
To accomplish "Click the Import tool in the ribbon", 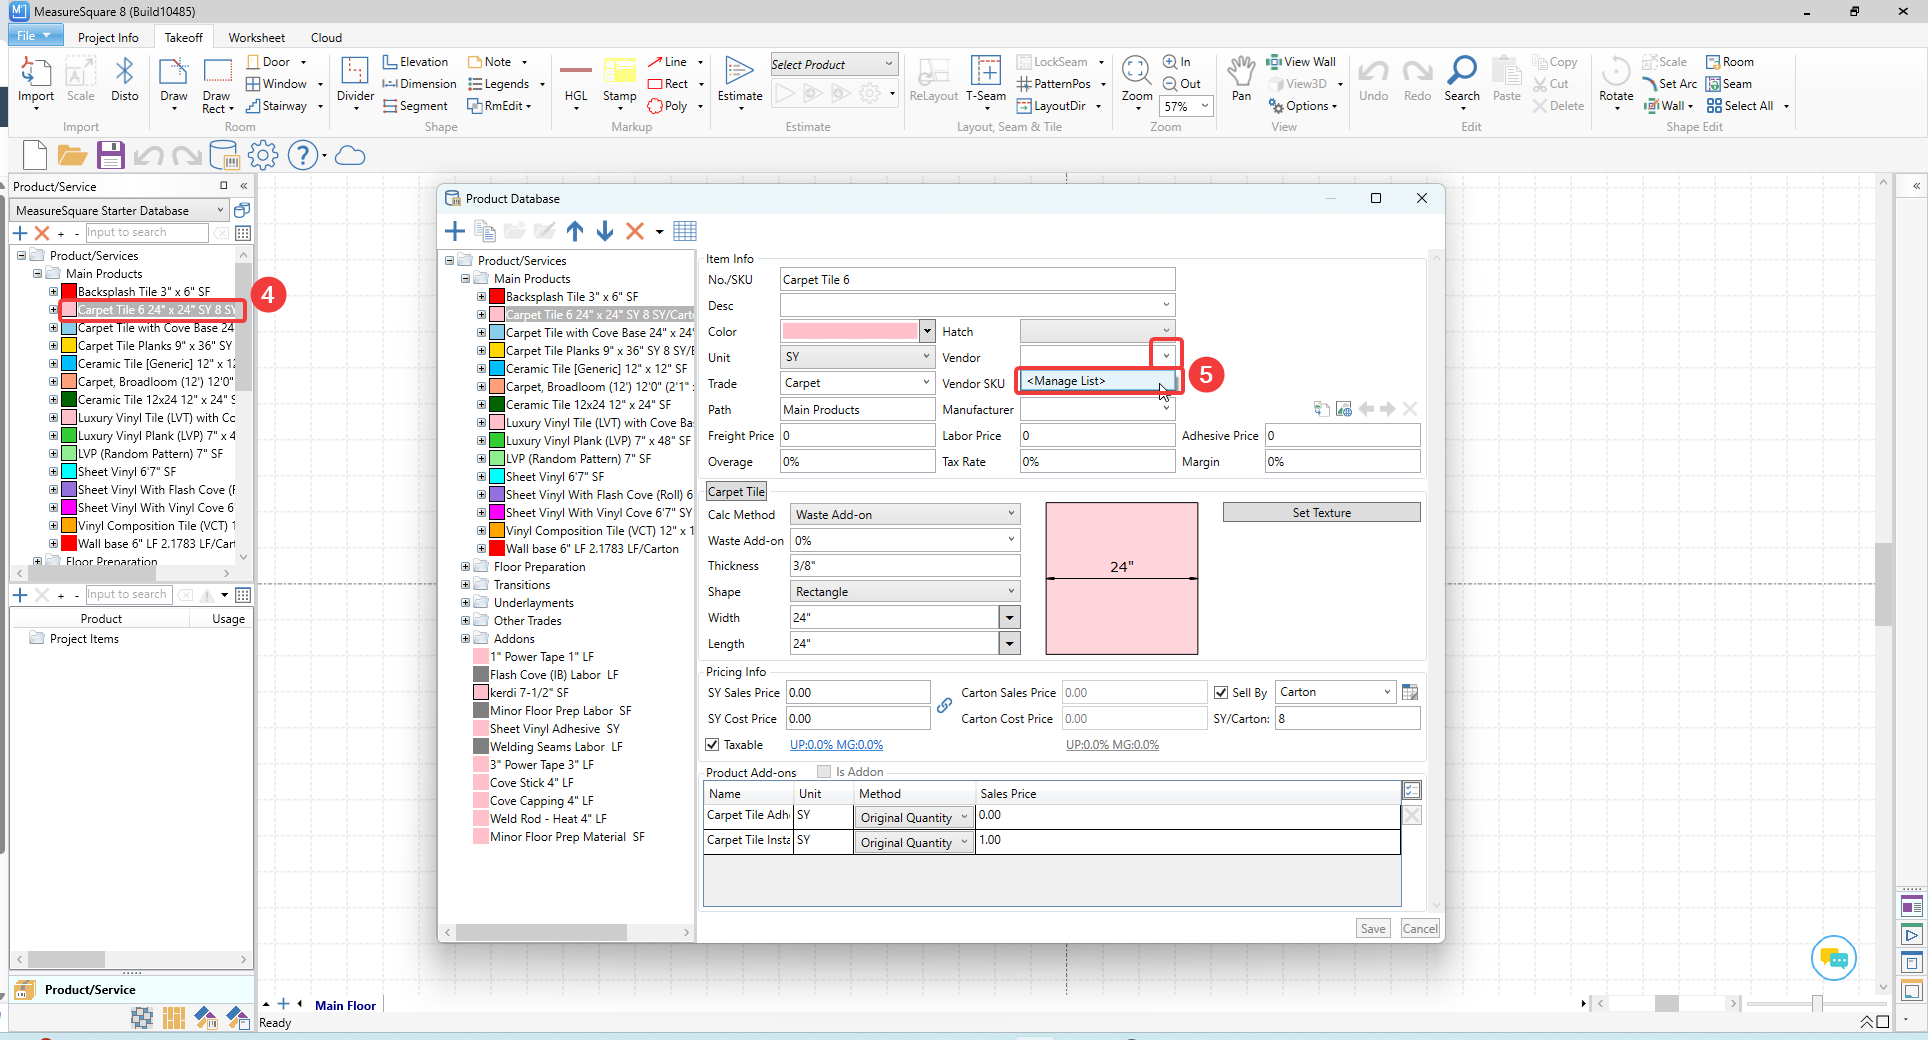I will 36,82.
